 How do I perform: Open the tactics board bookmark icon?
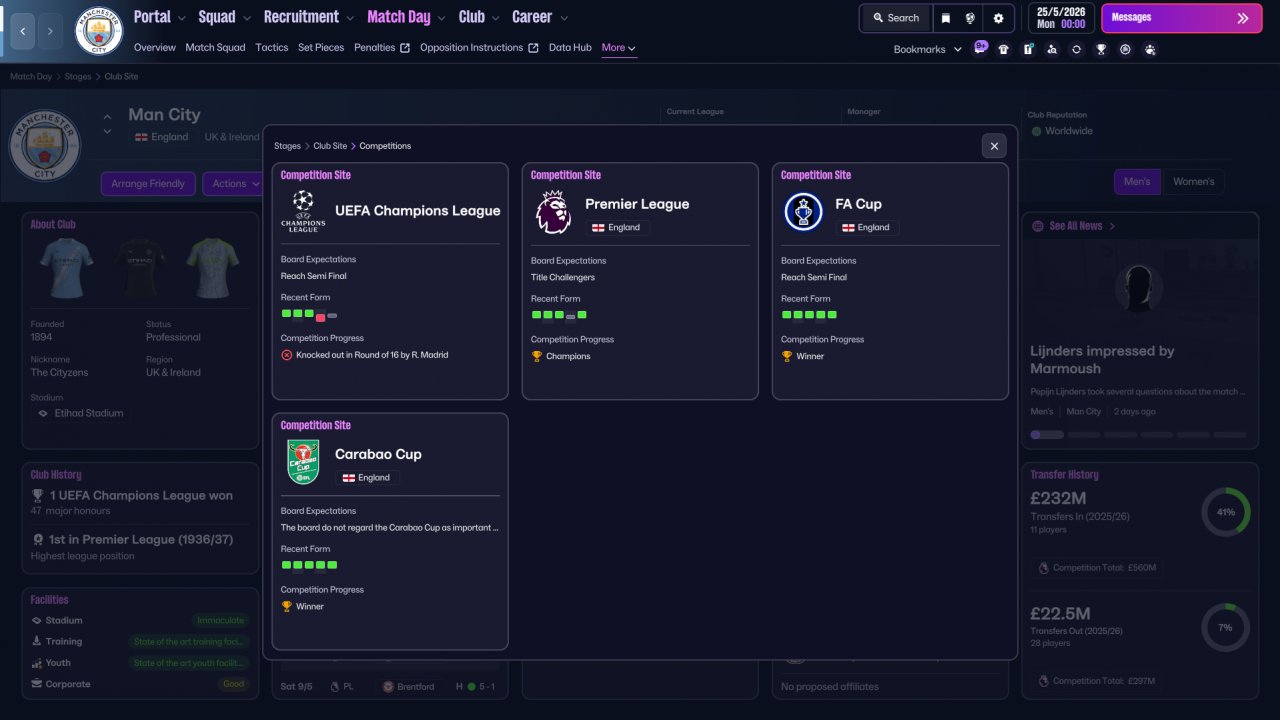(x=1028, y=49)
